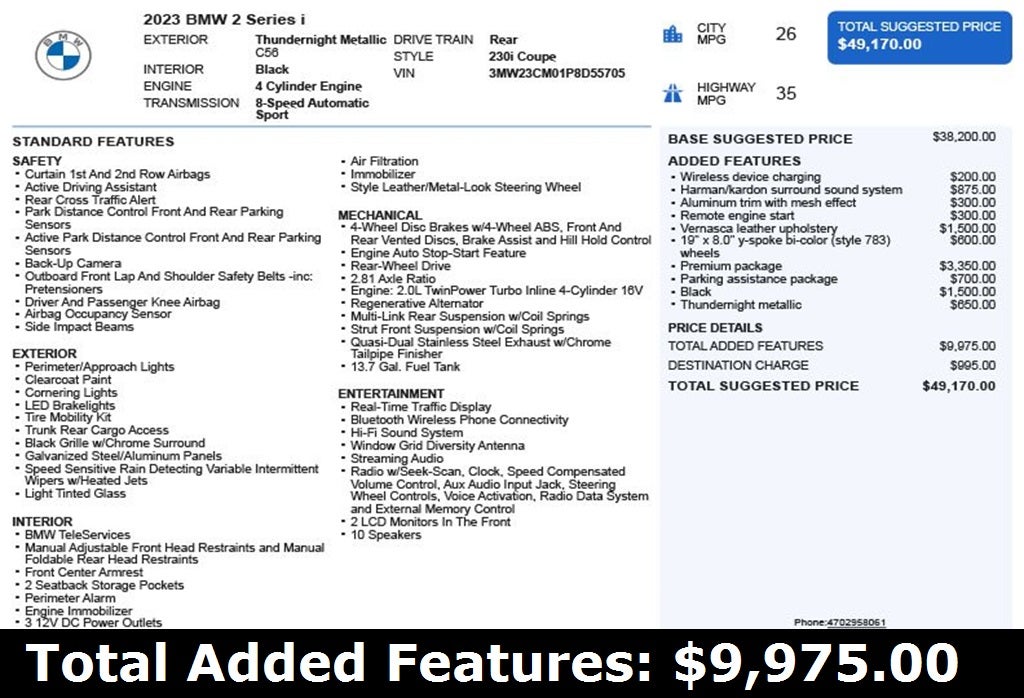This screenshot has width=1024, height=698.
Task: Click the STANDARD FEATURES heading
Action: point(93,141)
